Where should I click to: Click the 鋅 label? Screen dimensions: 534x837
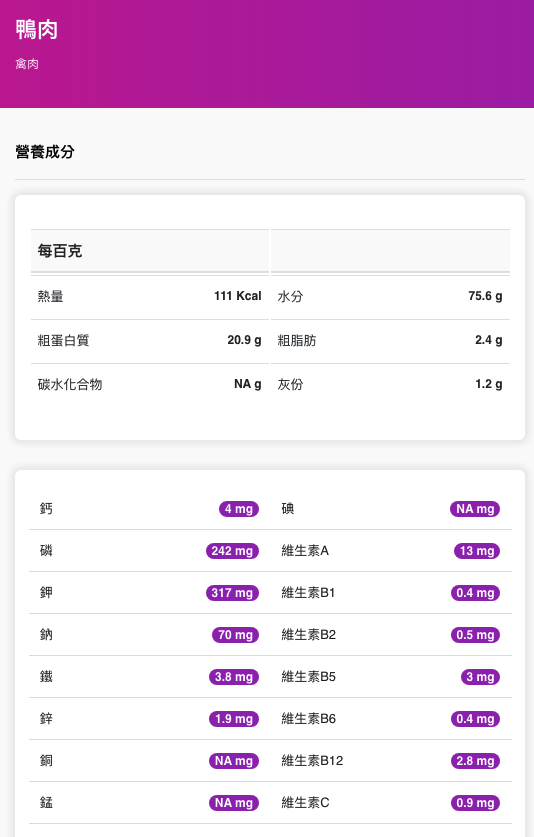click(46, 718)
